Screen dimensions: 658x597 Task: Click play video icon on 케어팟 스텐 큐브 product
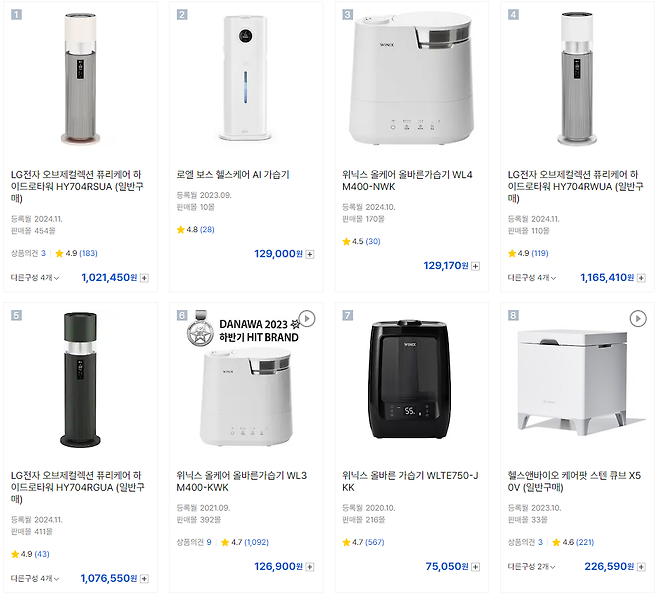tap(638, 319)
